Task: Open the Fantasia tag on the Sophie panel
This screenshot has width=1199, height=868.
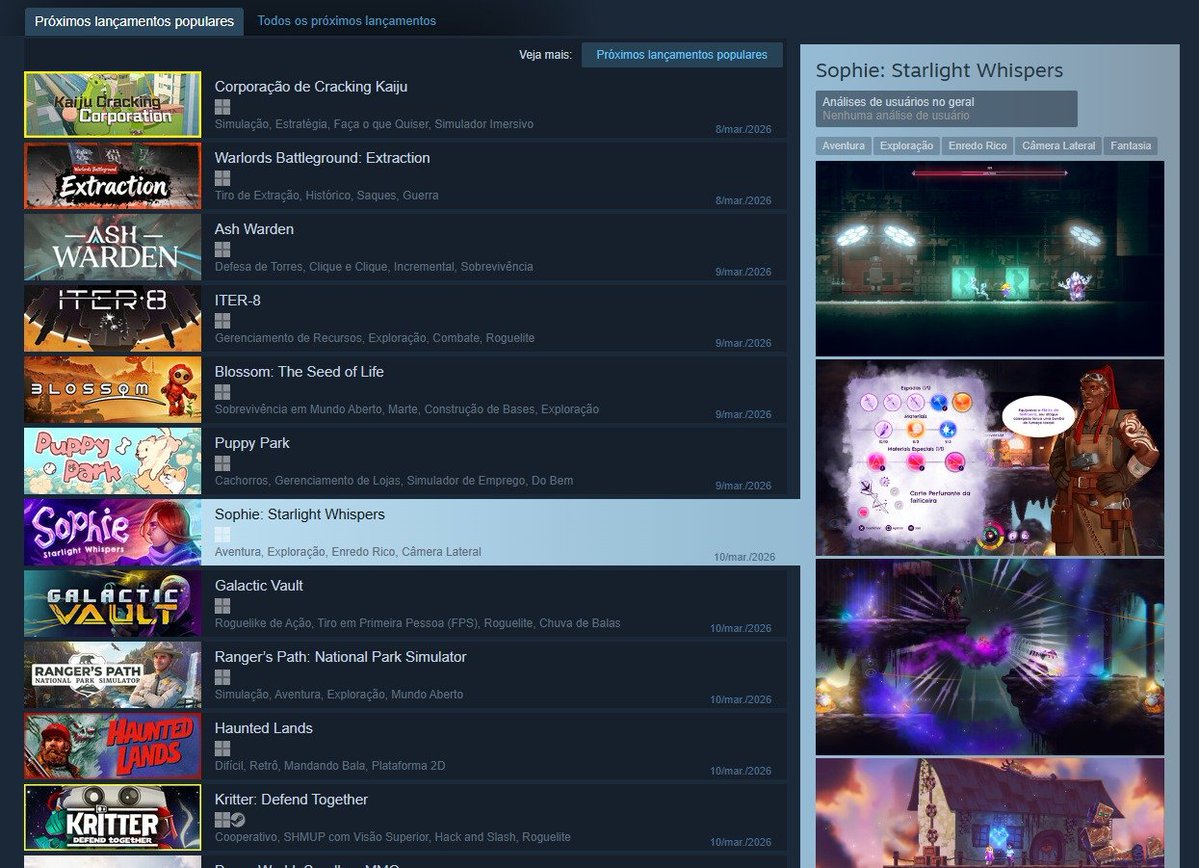Action: coord(1130,145)
